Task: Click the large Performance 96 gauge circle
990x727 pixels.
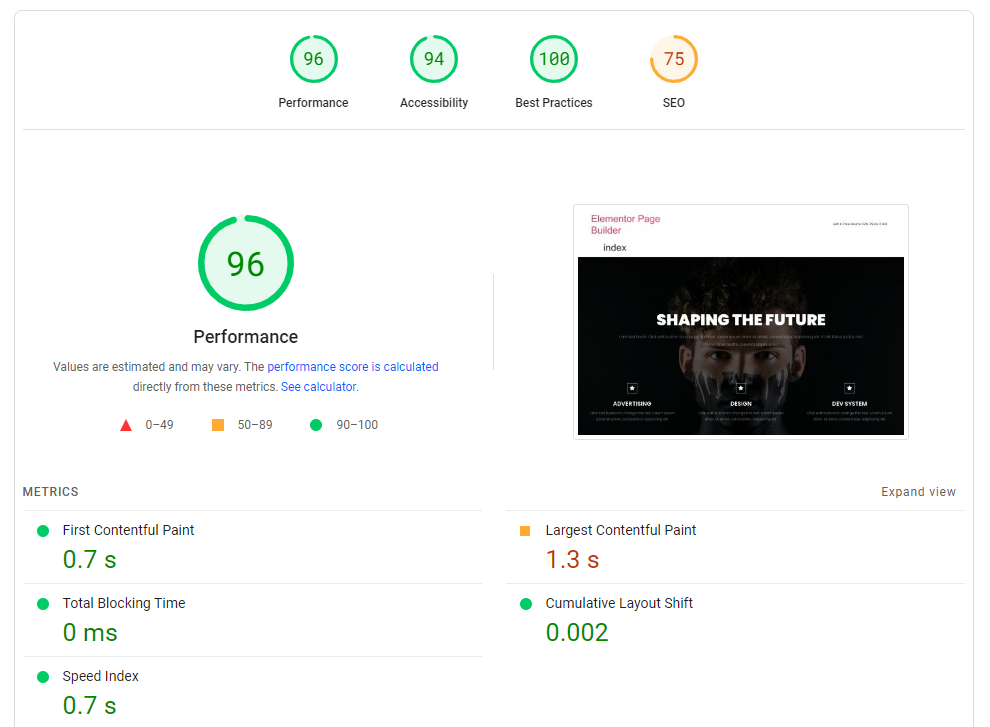Action: coord(246,263)
